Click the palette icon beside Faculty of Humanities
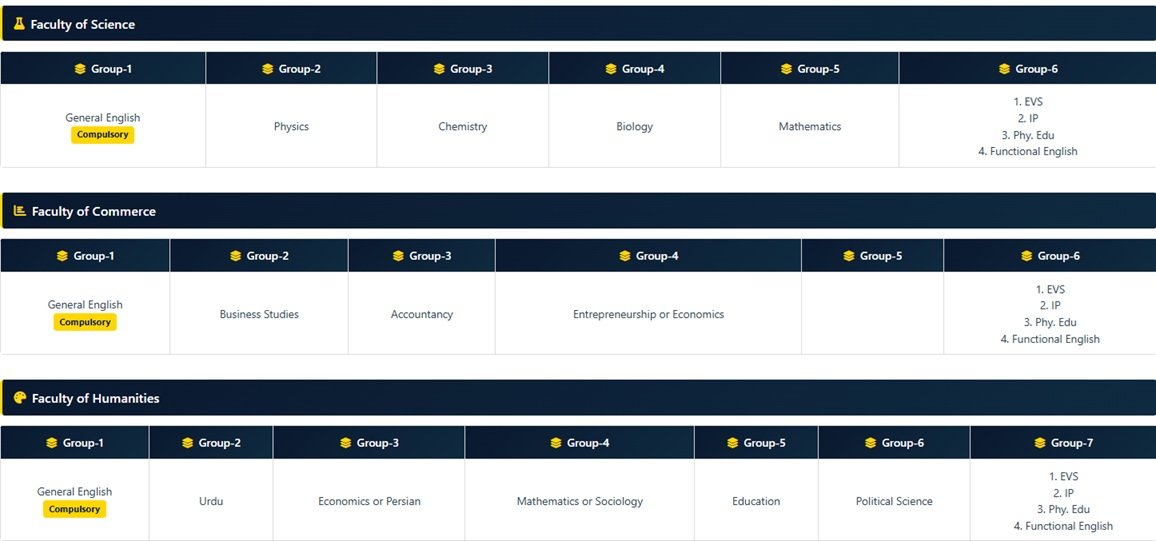Screen dimensions: 1156x541 click(x=20, y=398)
